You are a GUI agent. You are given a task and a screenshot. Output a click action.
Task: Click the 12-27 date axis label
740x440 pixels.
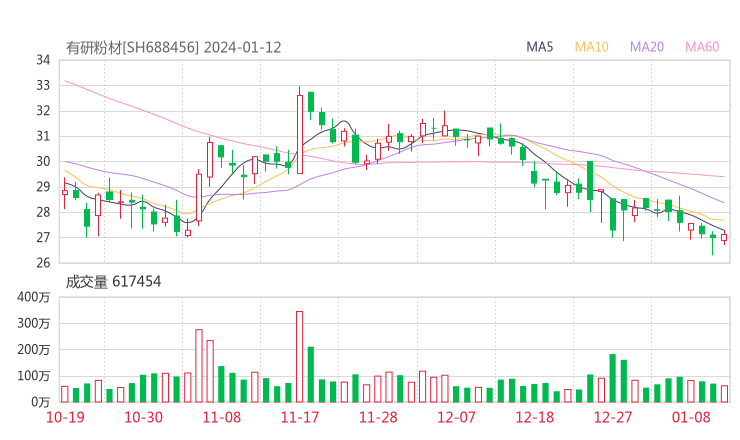click(x=613, y=417)
